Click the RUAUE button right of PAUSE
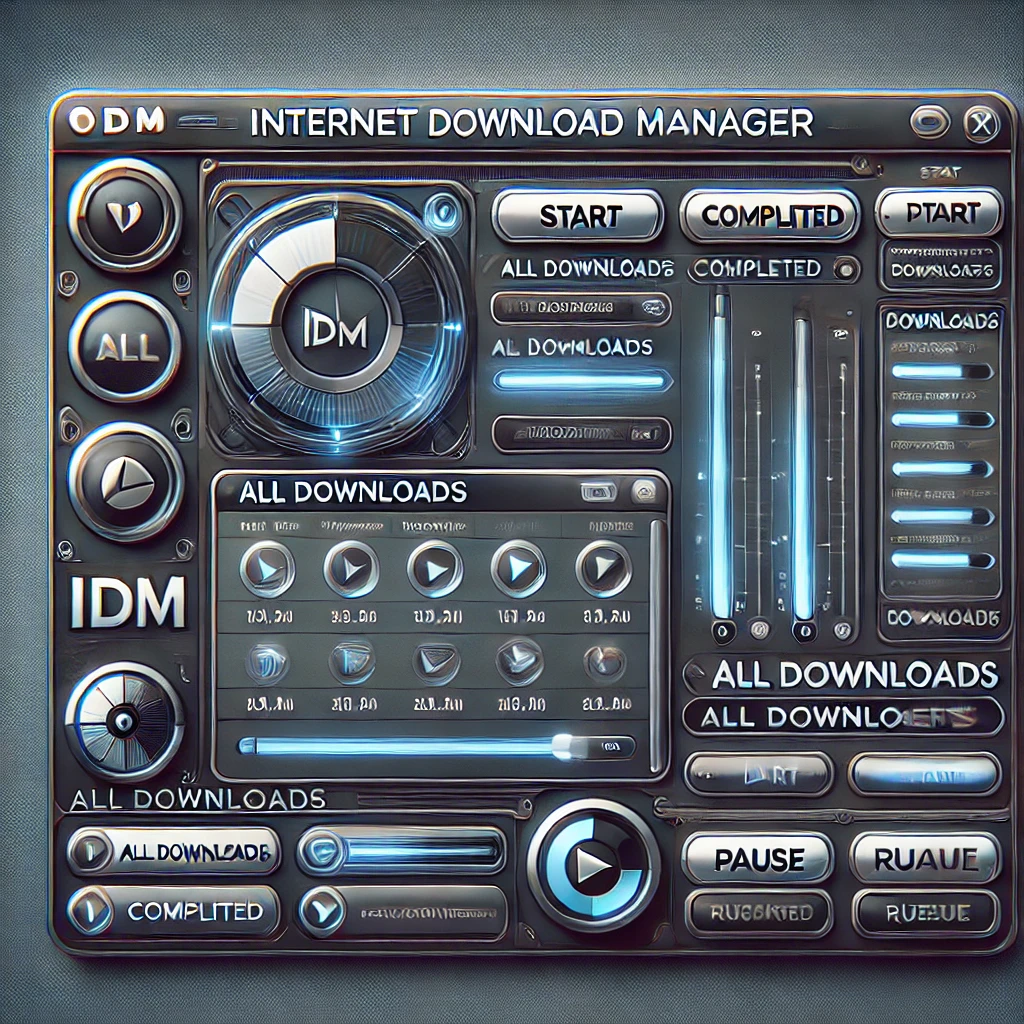Viewport: 1024px width, 1024px height. tap(926, 859)
